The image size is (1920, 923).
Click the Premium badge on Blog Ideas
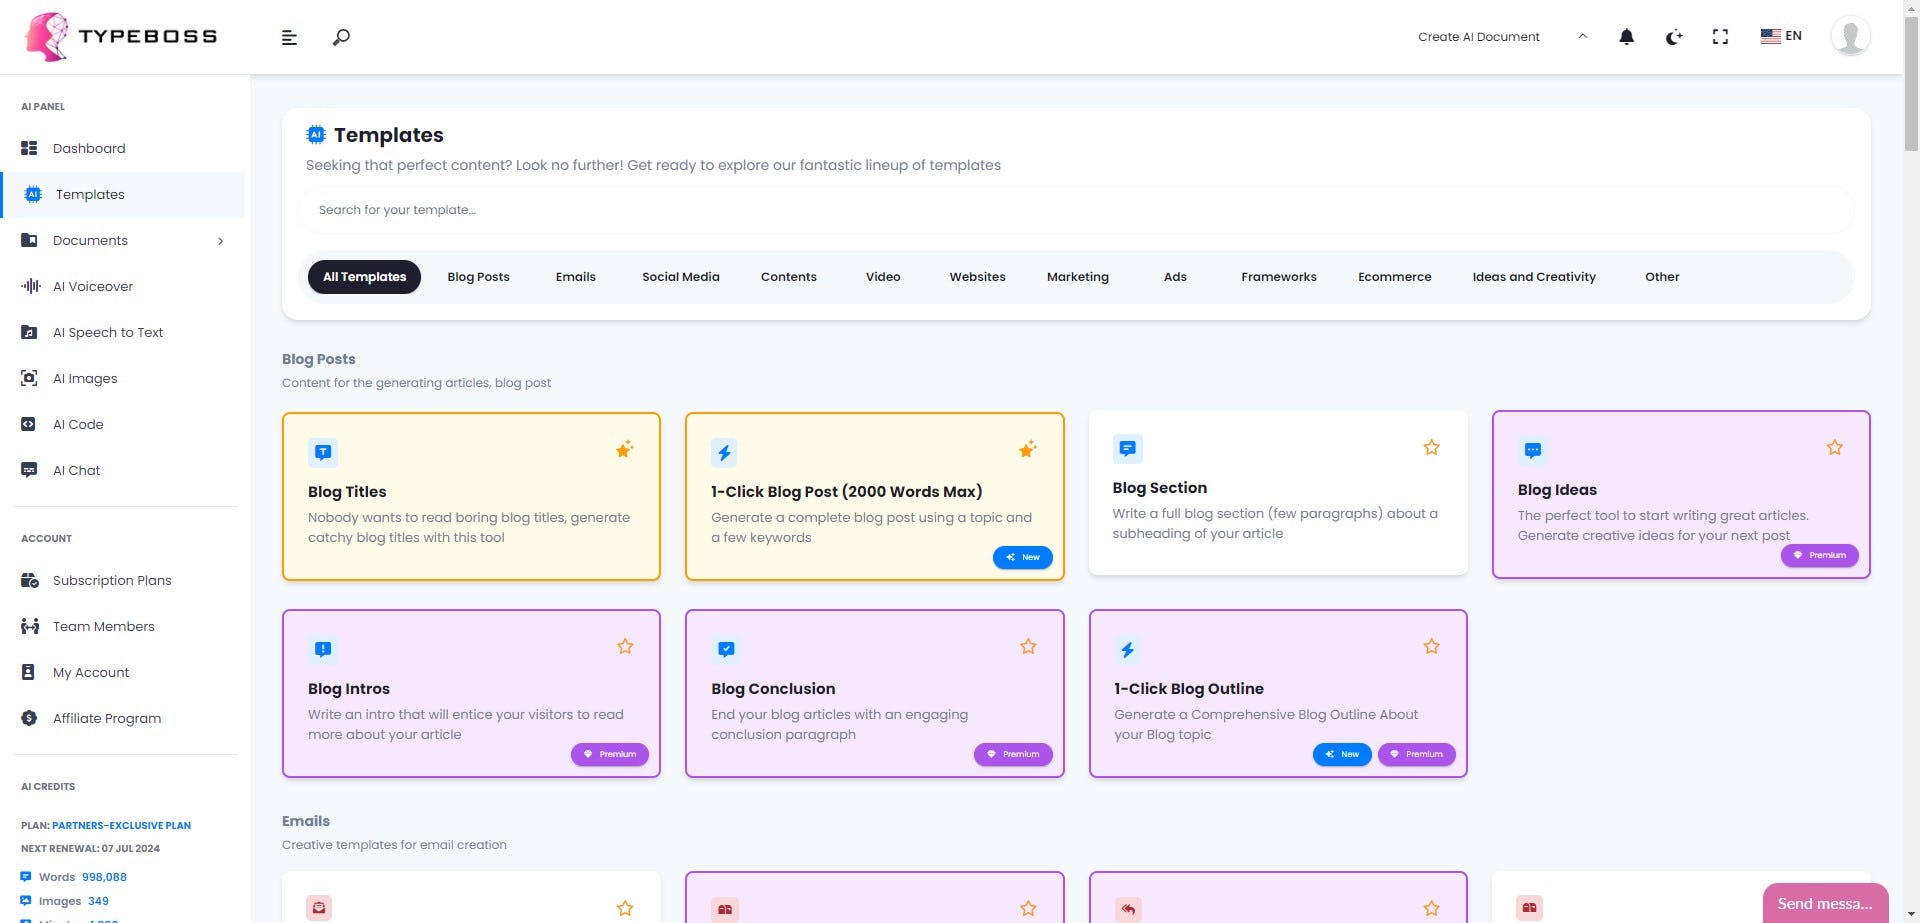pyautogui.click(x=1819, y=555)
